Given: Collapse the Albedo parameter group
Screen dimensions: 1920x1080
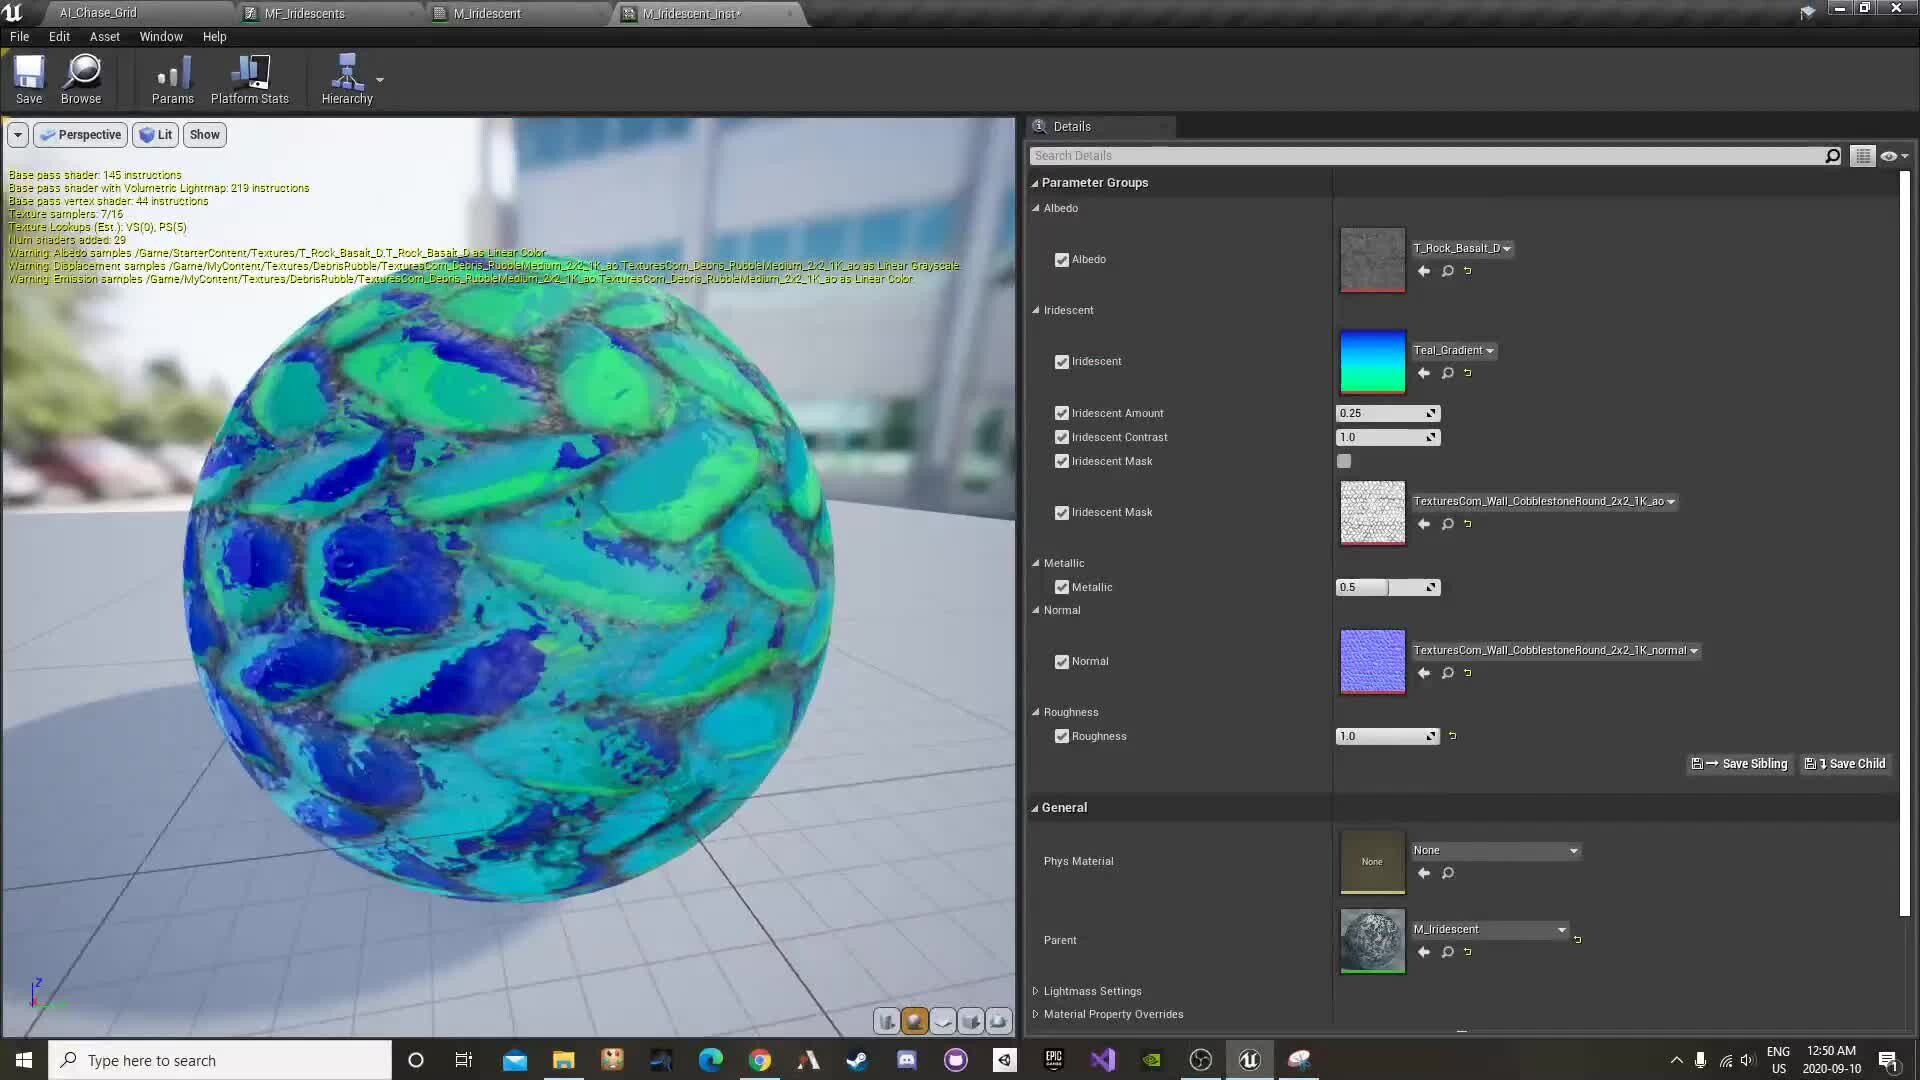Looking at the screenshot, I should (1037, 208).
